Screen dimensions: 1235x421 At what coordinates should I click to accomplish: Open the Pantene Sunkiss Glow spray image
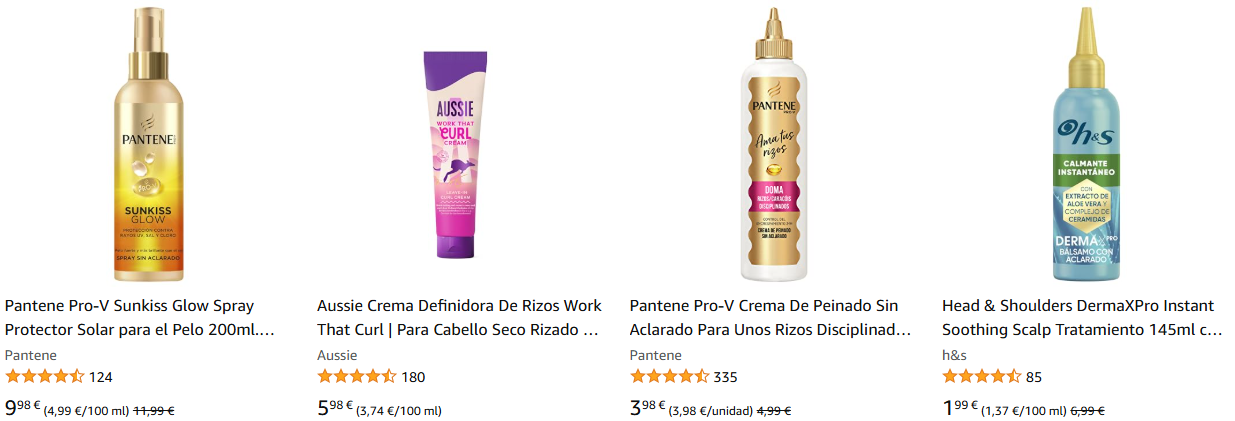pos(150,143)
